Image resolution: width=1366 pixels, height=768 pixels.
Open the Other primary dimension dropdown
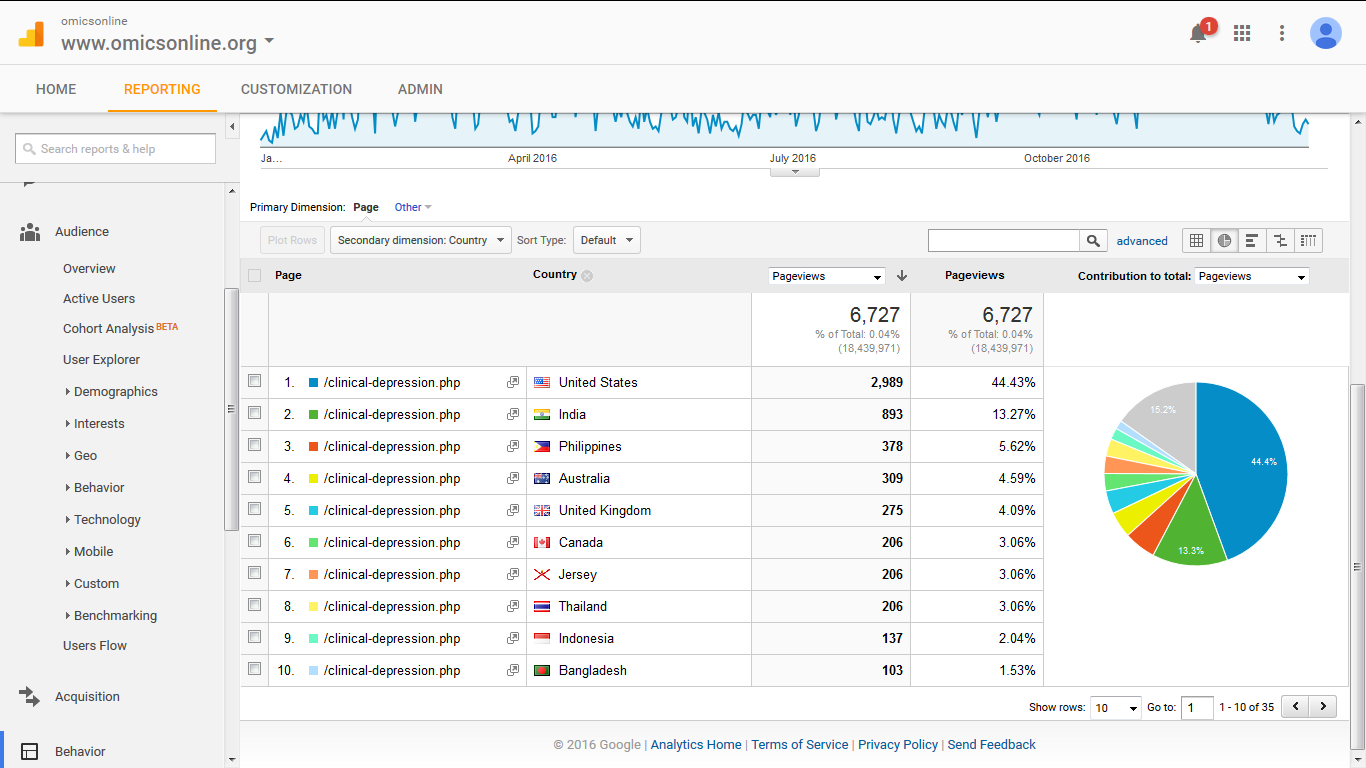click(413, 207)
